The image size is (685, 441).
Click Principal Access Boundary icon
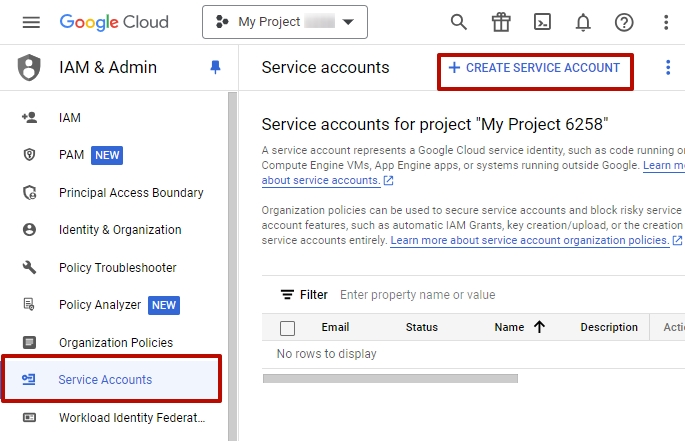tap(29, 192)
